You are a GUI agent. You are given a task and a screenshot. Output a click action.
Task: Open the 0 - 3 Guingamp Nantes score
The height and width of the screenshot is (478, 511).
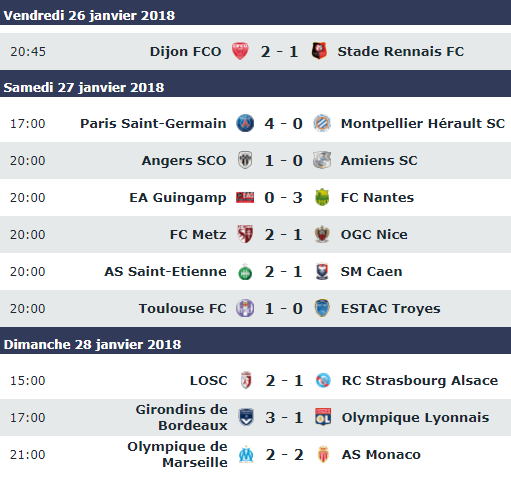point(283,197)
